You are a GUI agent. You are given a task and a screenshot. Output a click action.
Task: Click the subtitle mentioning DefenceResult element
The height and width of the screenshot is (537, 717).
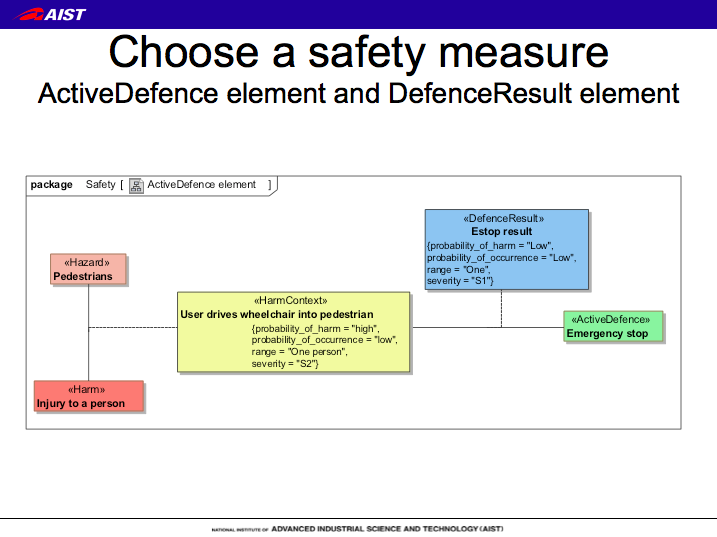point(358,94)
